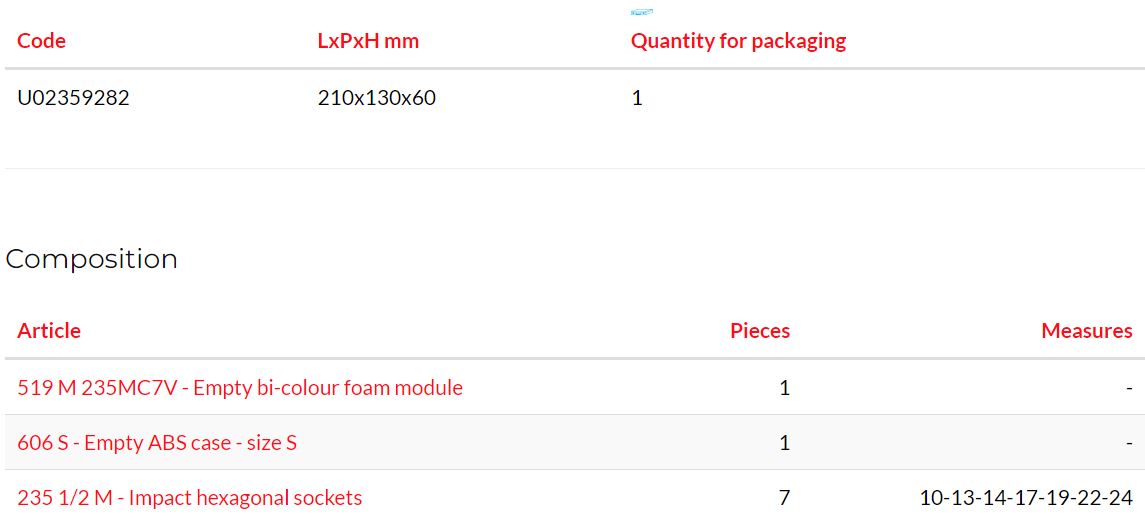1145x522 pixels.
Task: Click the Pieces column header
Action: (x=760, y=331)
